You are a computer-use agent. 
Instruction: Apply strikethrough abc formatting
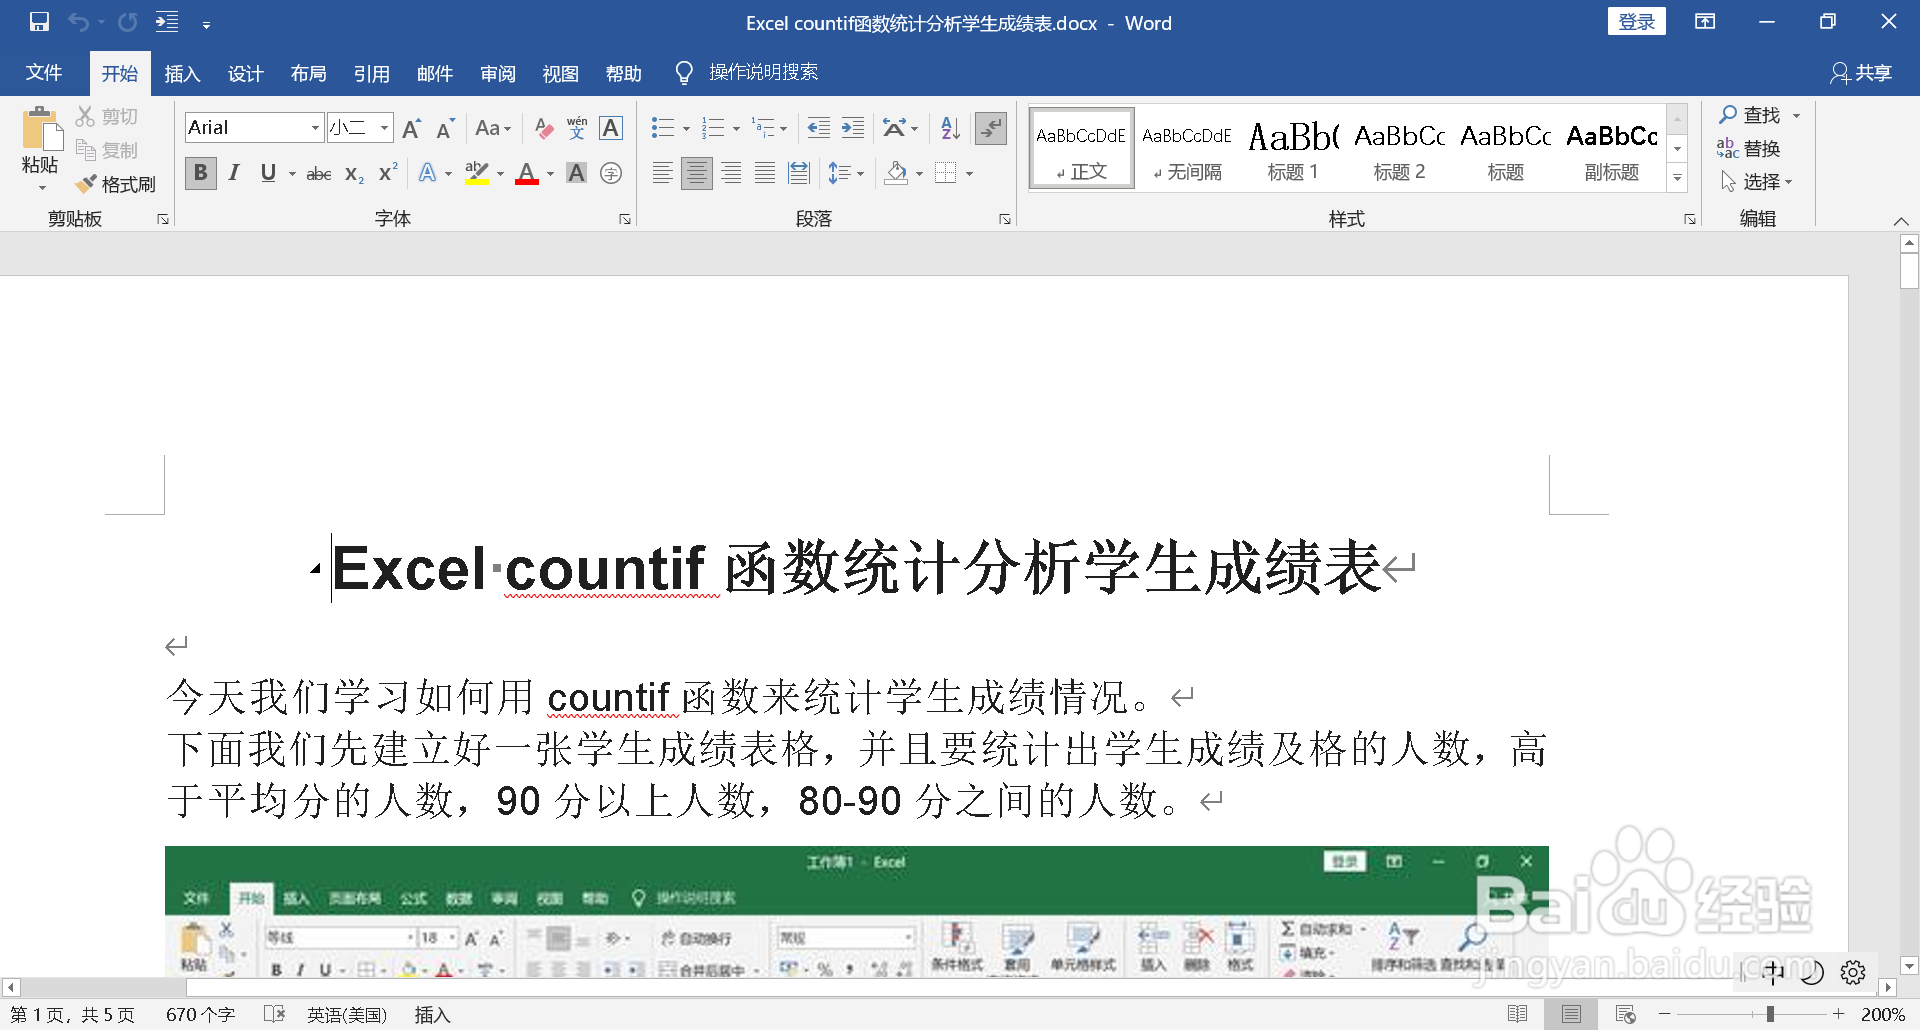[319, 174]
